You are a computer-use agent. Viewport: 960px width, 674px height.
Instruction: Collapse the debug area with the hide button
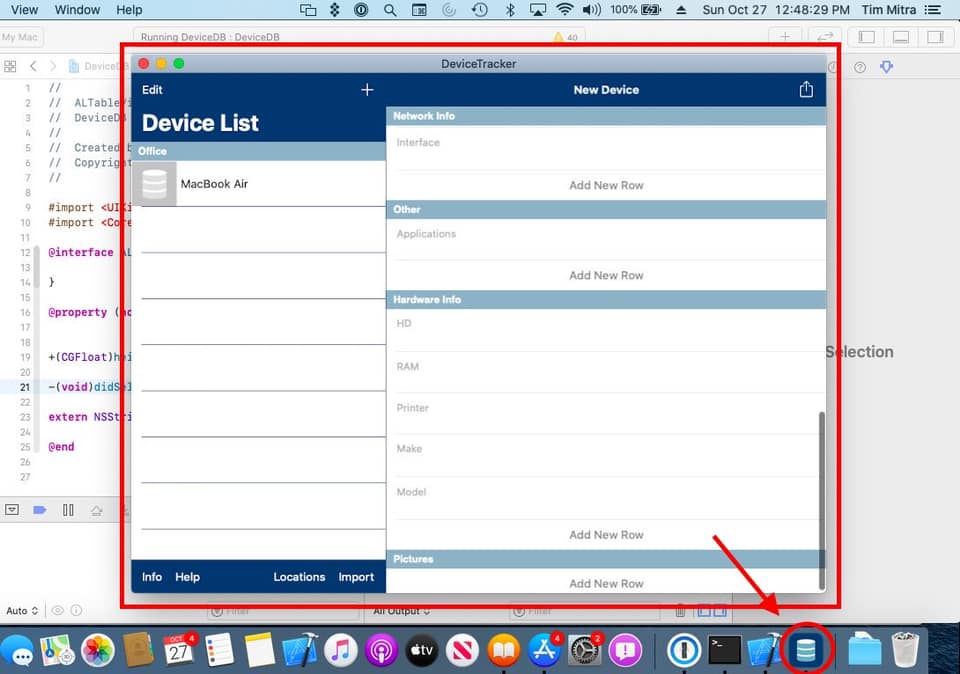point(12,510)
